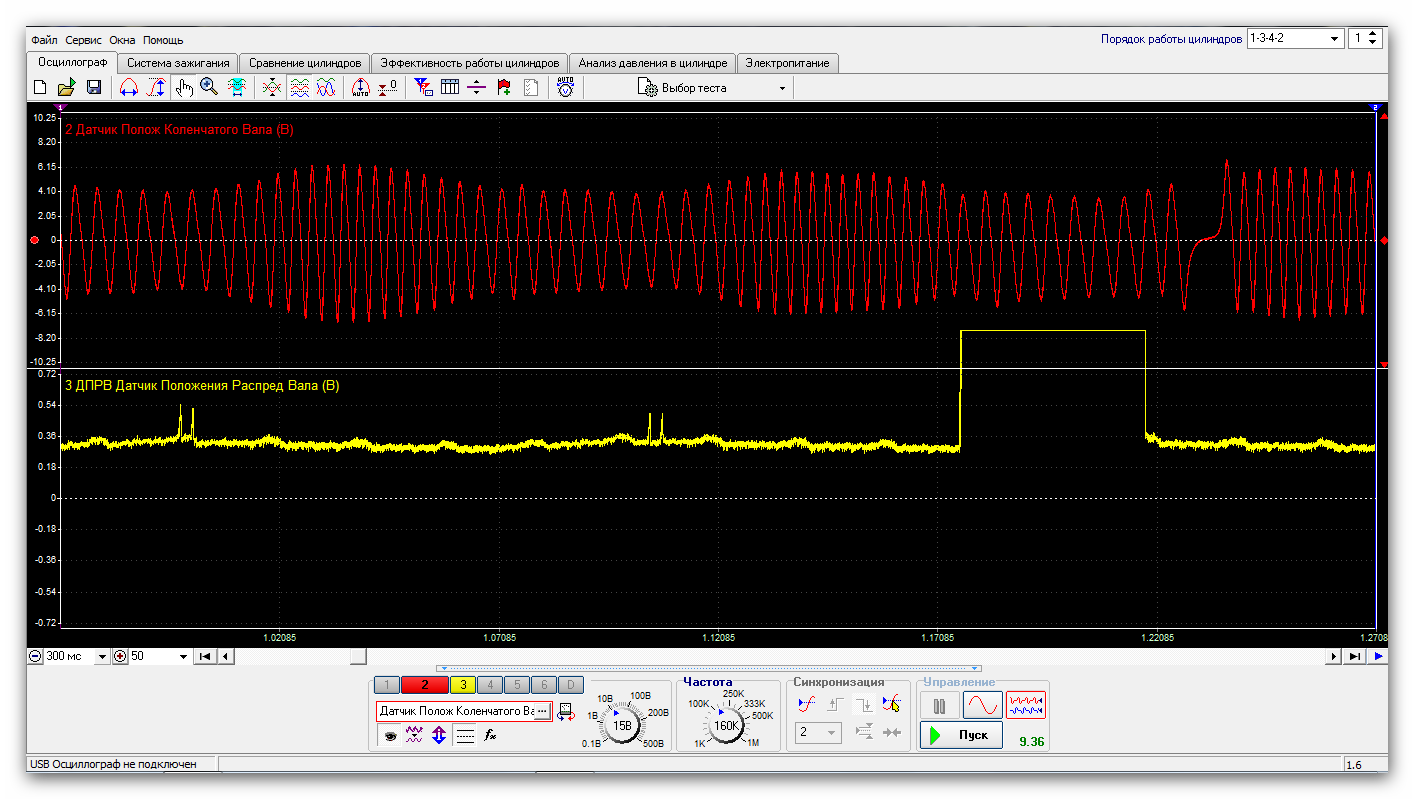Switch to Система зажигания tab
This screenshot has height=799, width=1414.
tap(178, 63)
